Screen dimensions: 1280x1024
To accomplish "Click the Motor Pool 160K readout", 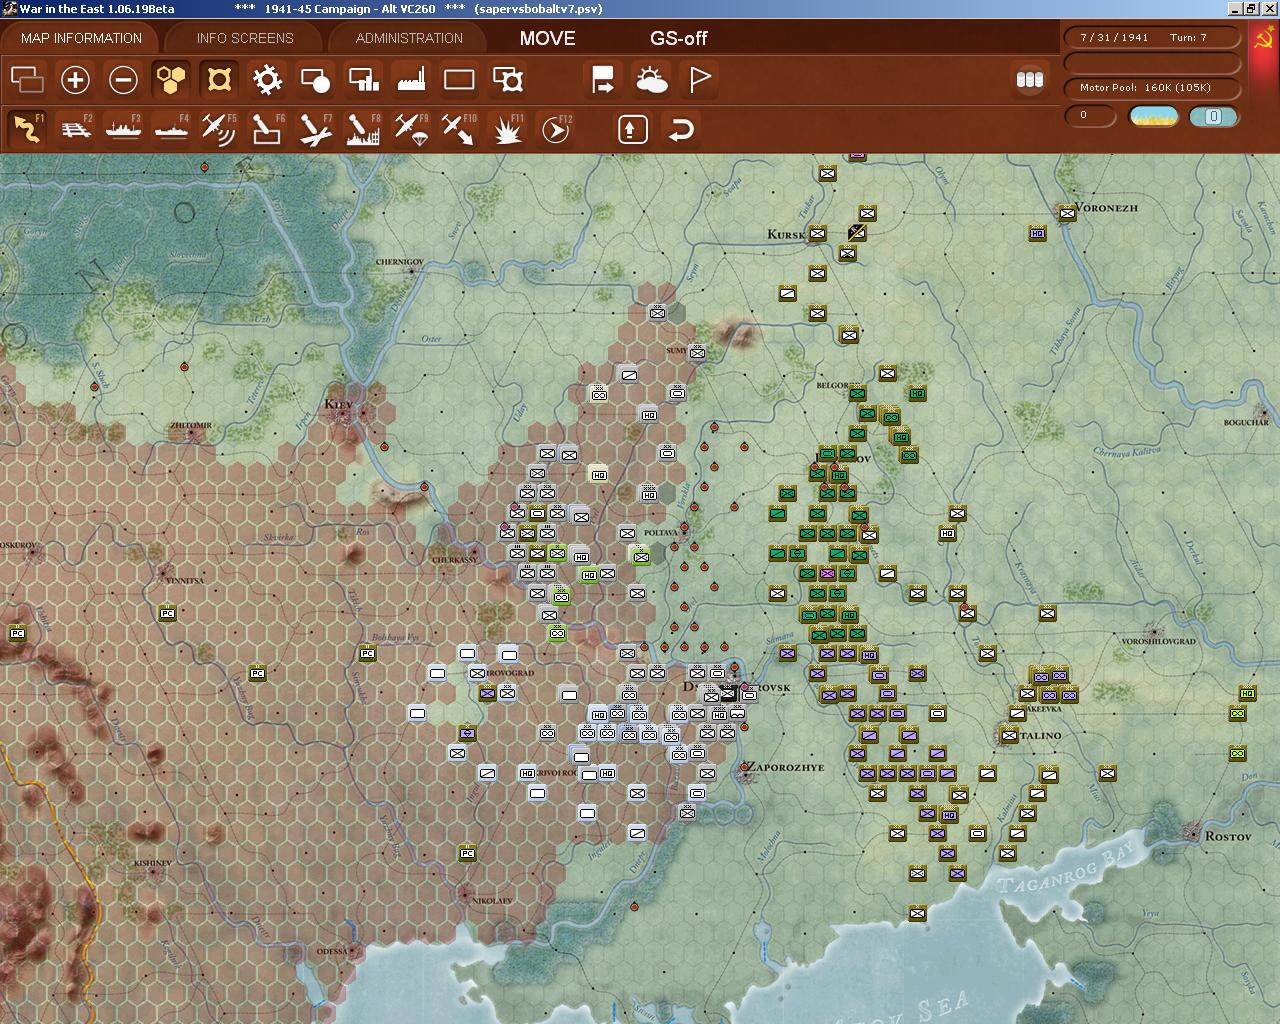I will click(1153, 87).
